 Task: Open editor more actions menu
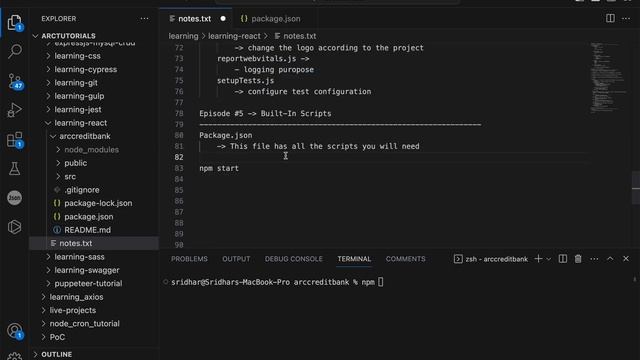[626, 18]
